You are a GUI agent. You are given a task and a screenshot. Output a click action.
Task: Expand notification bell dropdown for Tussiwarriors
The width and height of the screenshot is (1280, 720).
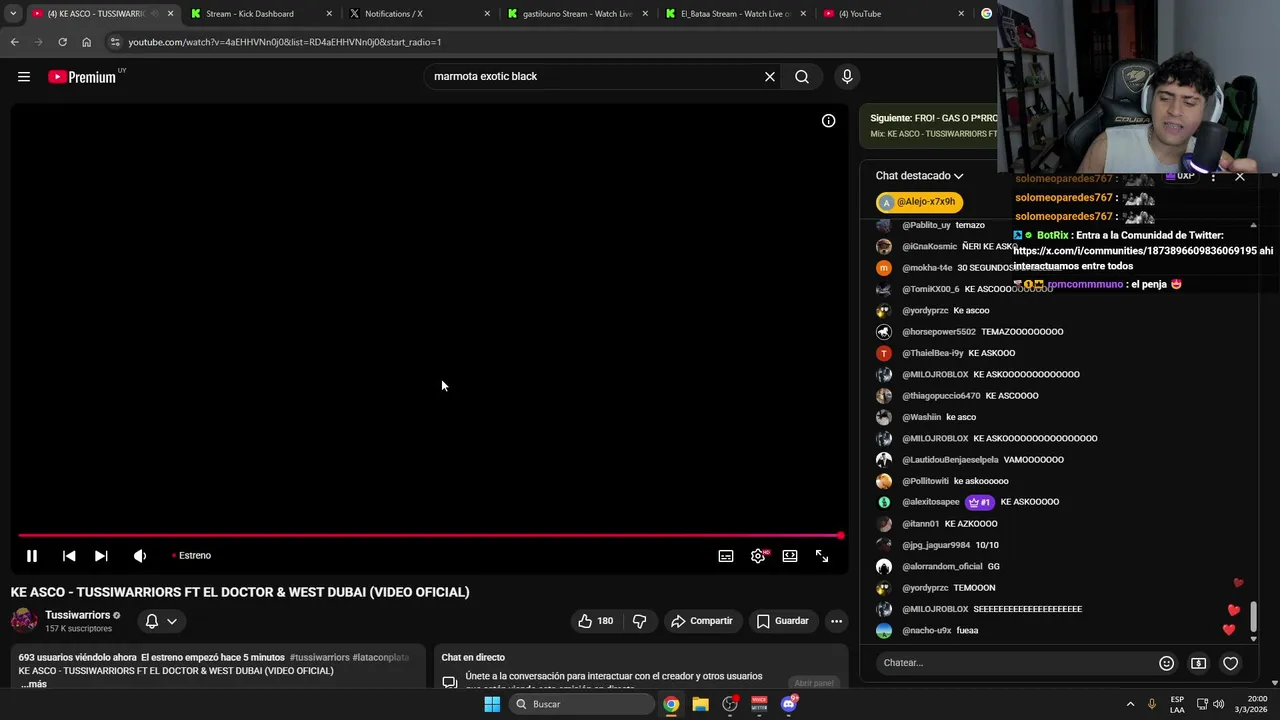click(161, 621)
